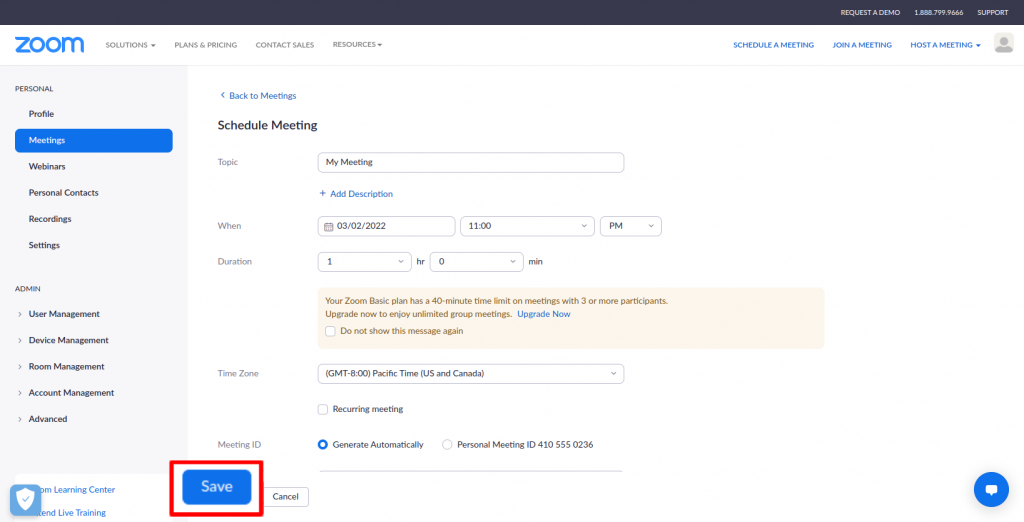Click the Topic input field
This screenshot has width=1024, height=522.
click(470, 162)
